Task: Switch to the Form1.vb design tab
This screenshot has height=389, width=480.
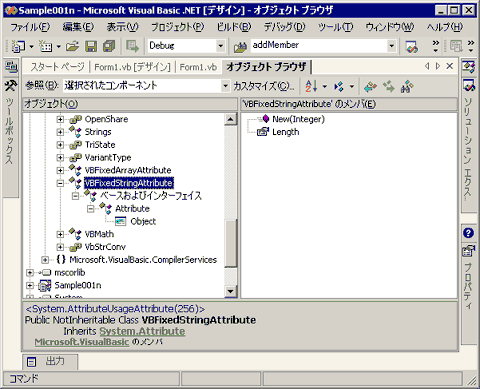Action: point(132,67)
